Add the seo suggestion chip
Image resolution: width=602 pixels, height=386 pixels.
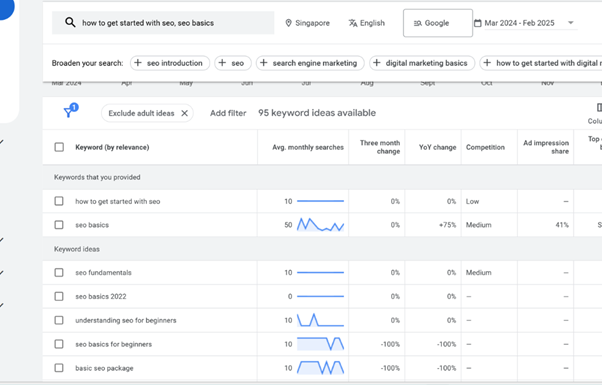coord(233,63)
